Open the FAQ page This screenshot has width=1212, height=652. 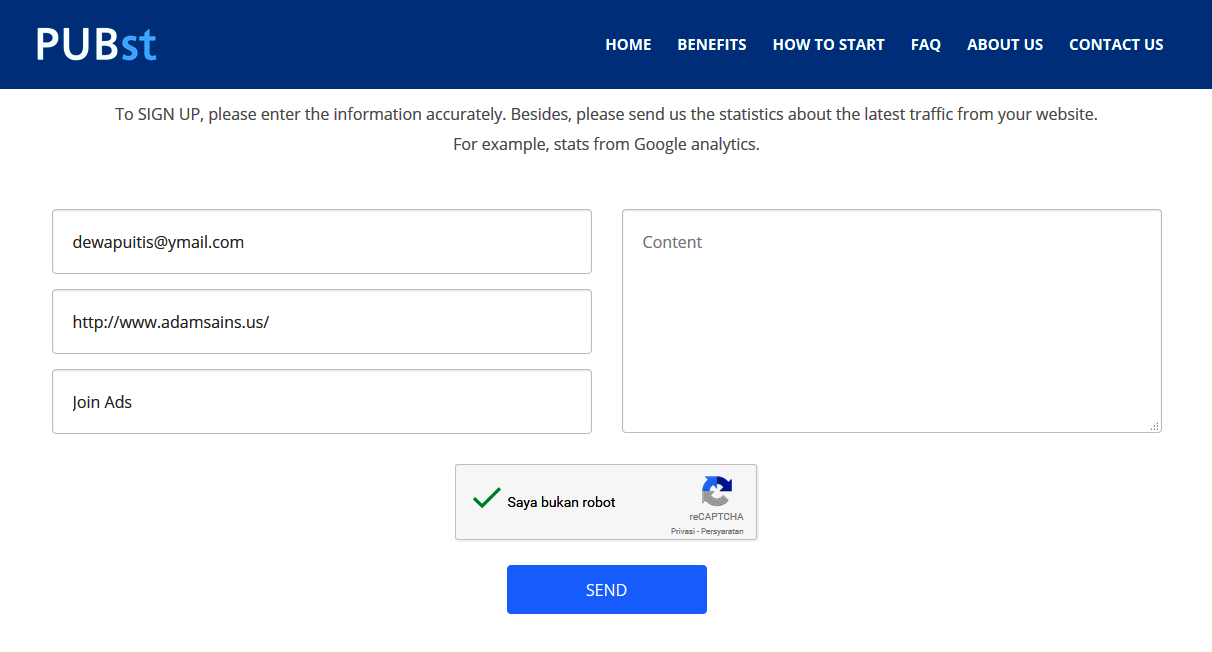[926, 45]
